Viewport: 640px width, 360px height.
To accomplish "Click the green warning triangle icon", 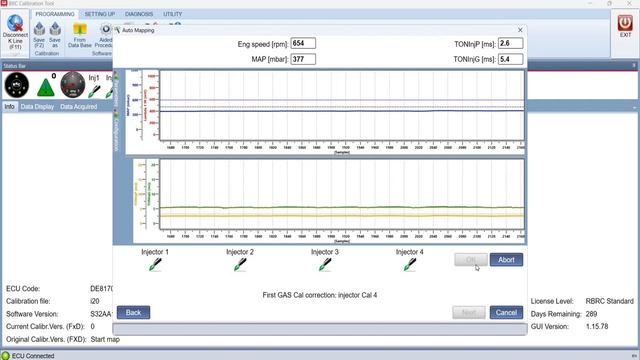I will (x=46, y=88).
